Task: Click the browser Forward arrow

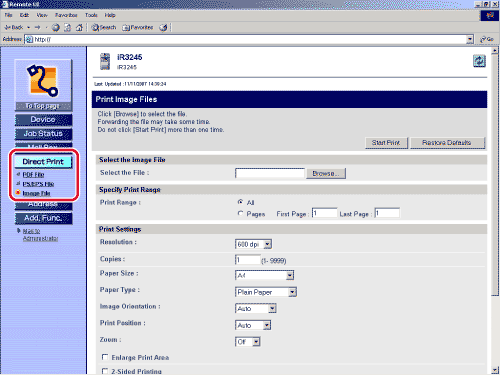Action: click(x=37, y=27)
